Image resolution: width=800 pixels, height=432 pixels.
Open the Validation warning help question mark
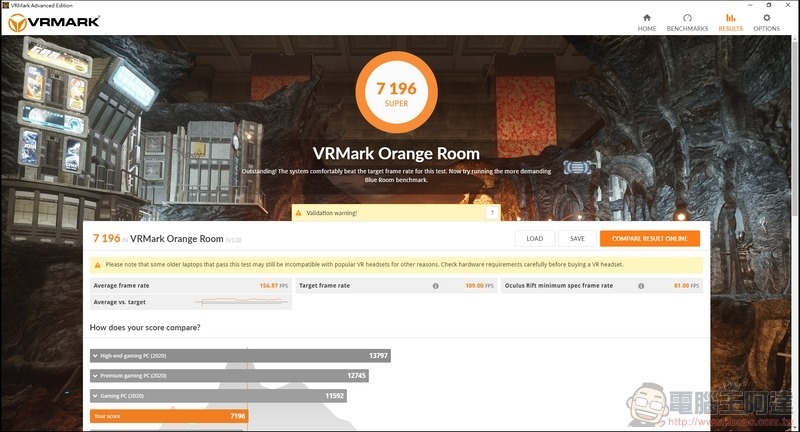492,213
